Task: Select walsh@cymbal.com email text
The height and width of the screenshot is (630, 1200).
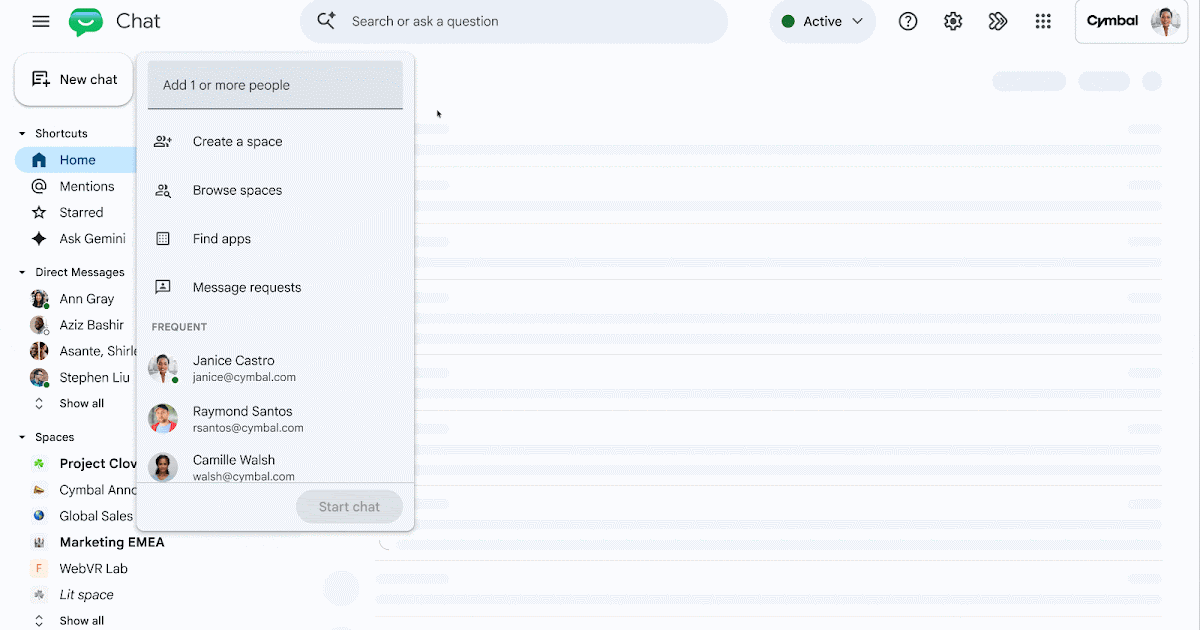Action: coord(244,477)
